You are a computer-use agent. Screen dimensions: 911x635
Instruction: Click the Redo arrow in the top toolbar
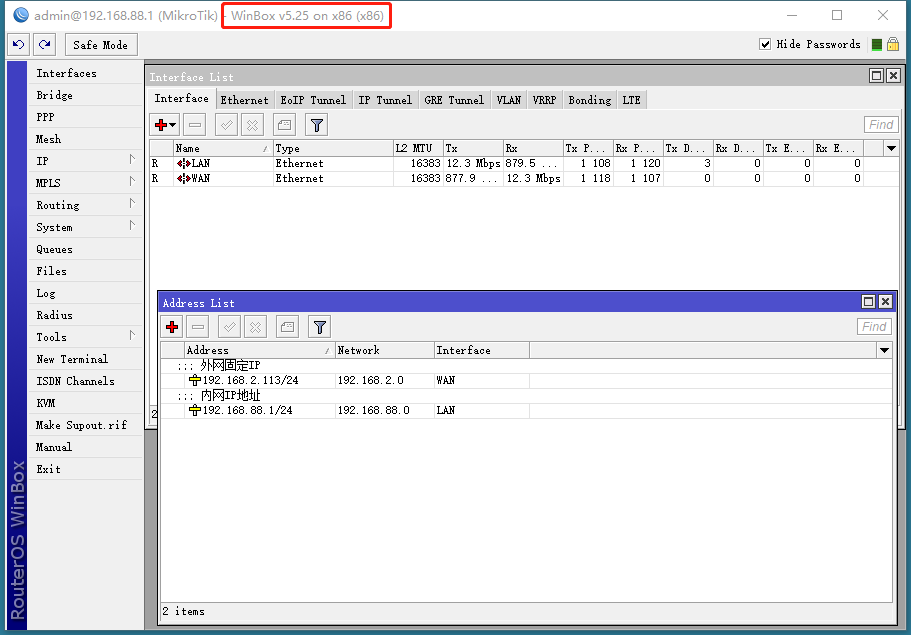(x=45, y=45)
